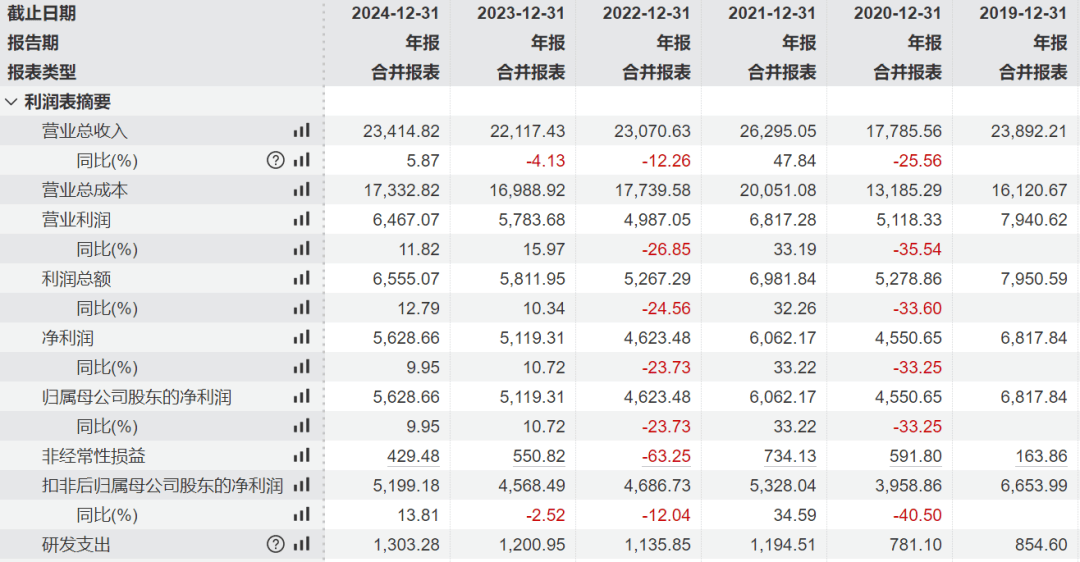Image resolution: width=1080 pixels, height=562 pixels.
Task: Show bar chart for 营业利润
Action: tap(301, 219)
